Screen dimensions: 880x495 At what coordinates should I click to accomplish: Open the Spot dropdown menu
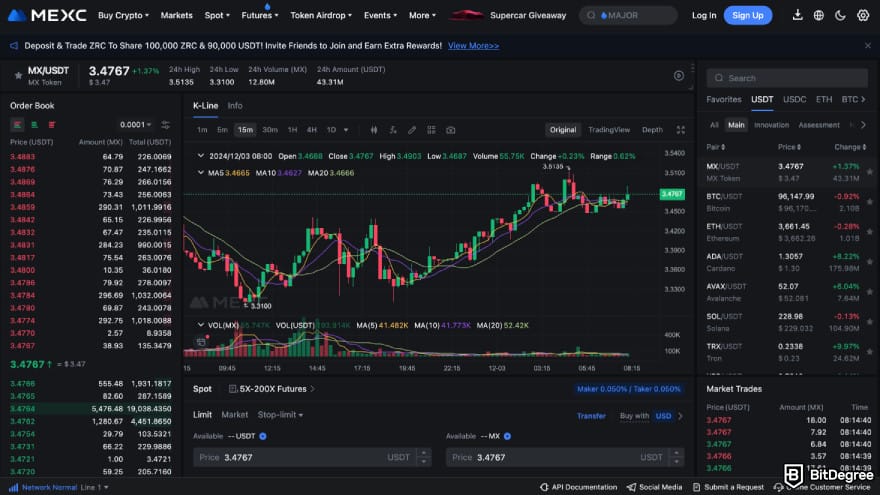pyautogui.click(x=217, y=15)
